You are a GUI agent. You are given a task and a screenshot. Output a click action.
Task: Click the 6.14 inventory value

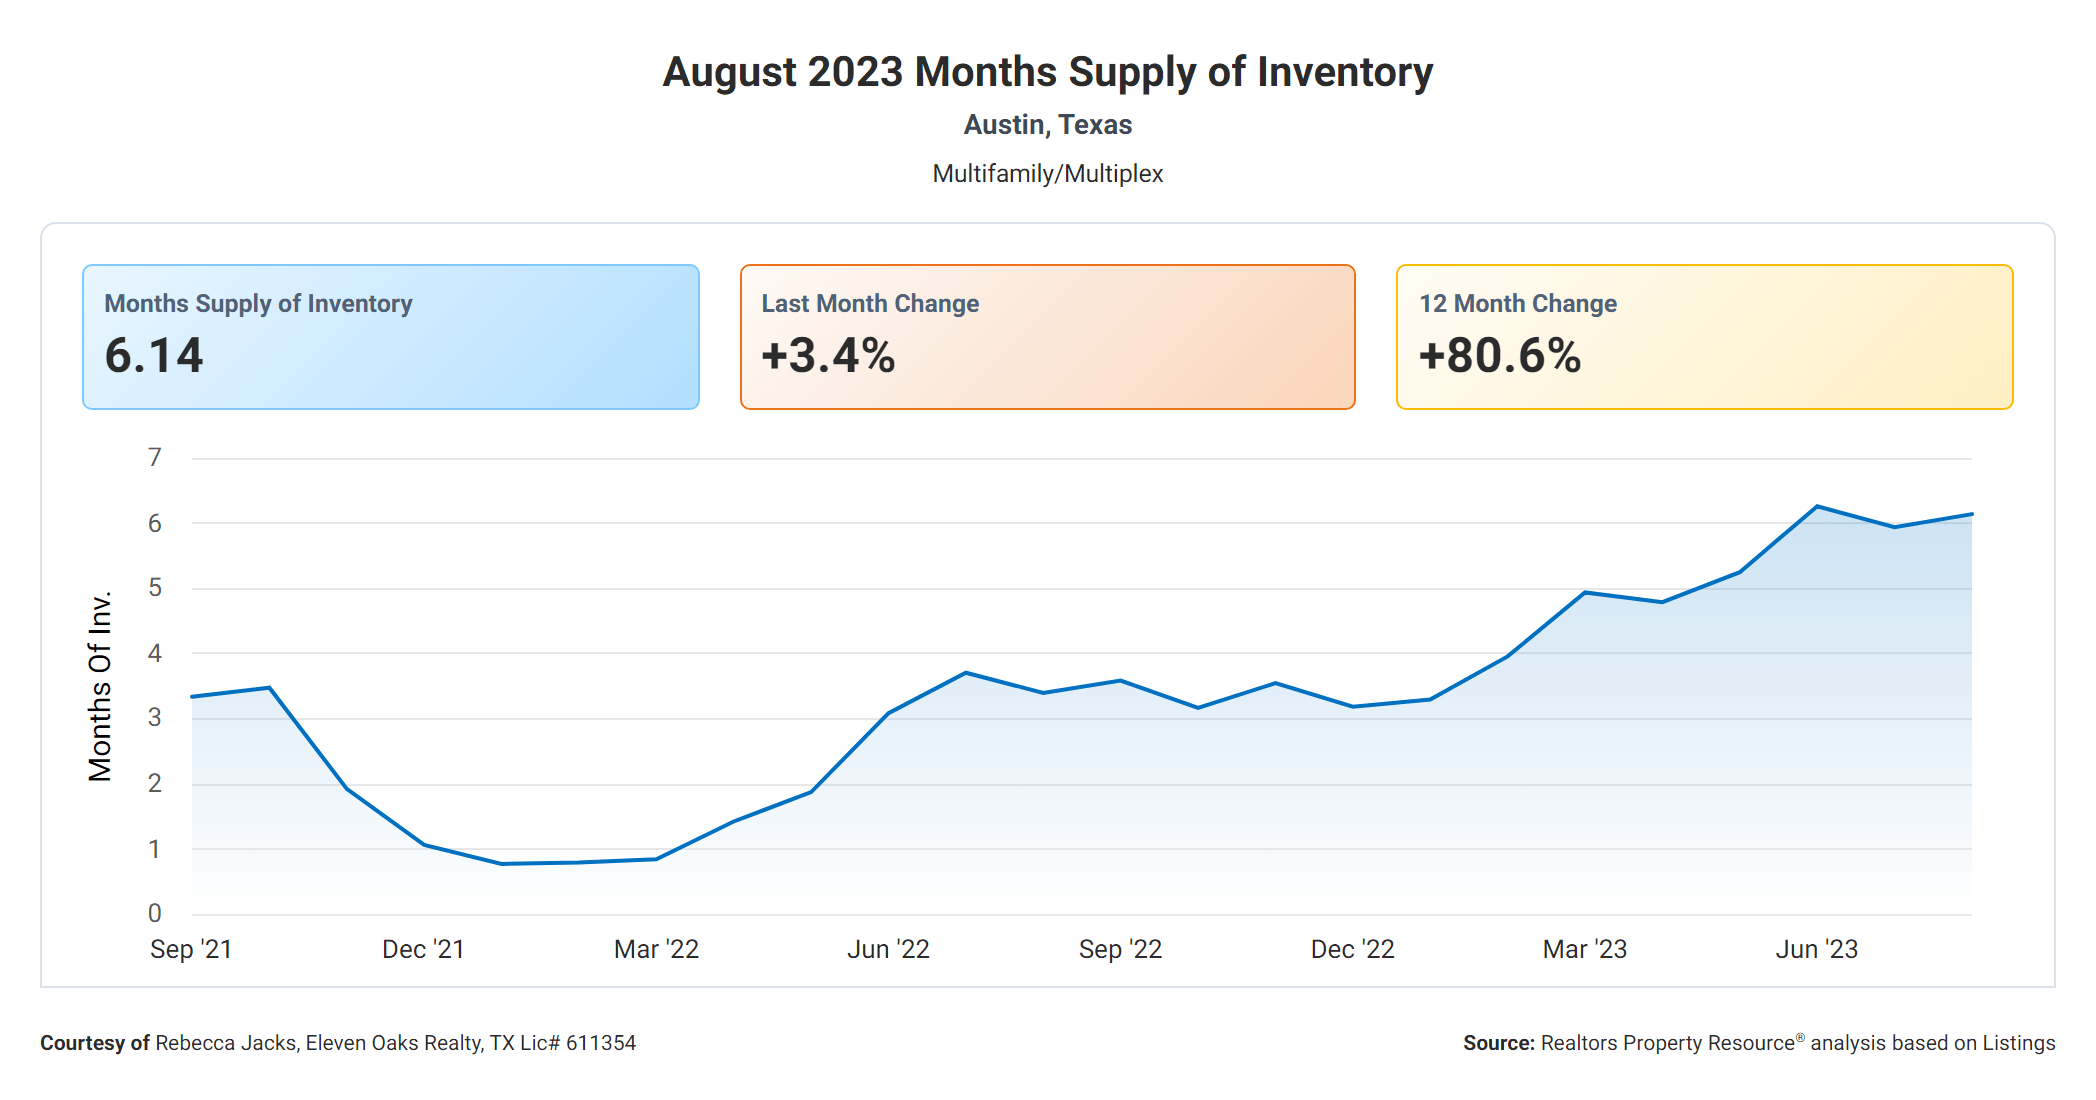(x=154, y=356)
